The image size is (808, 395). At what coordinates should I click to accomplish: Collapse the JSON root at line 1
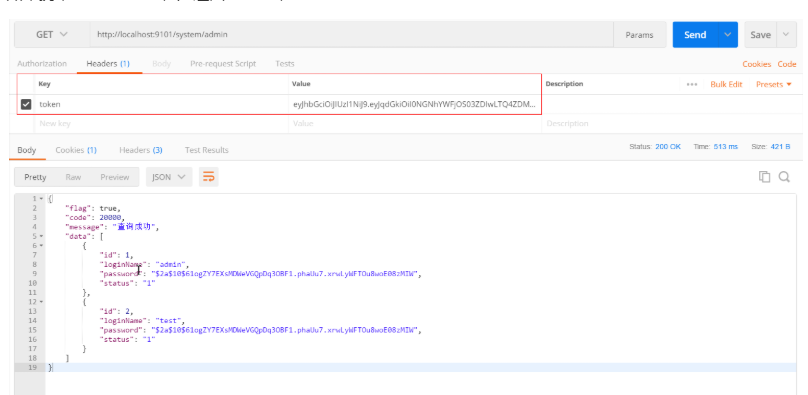pyautogui.click(x=41, y=199)
